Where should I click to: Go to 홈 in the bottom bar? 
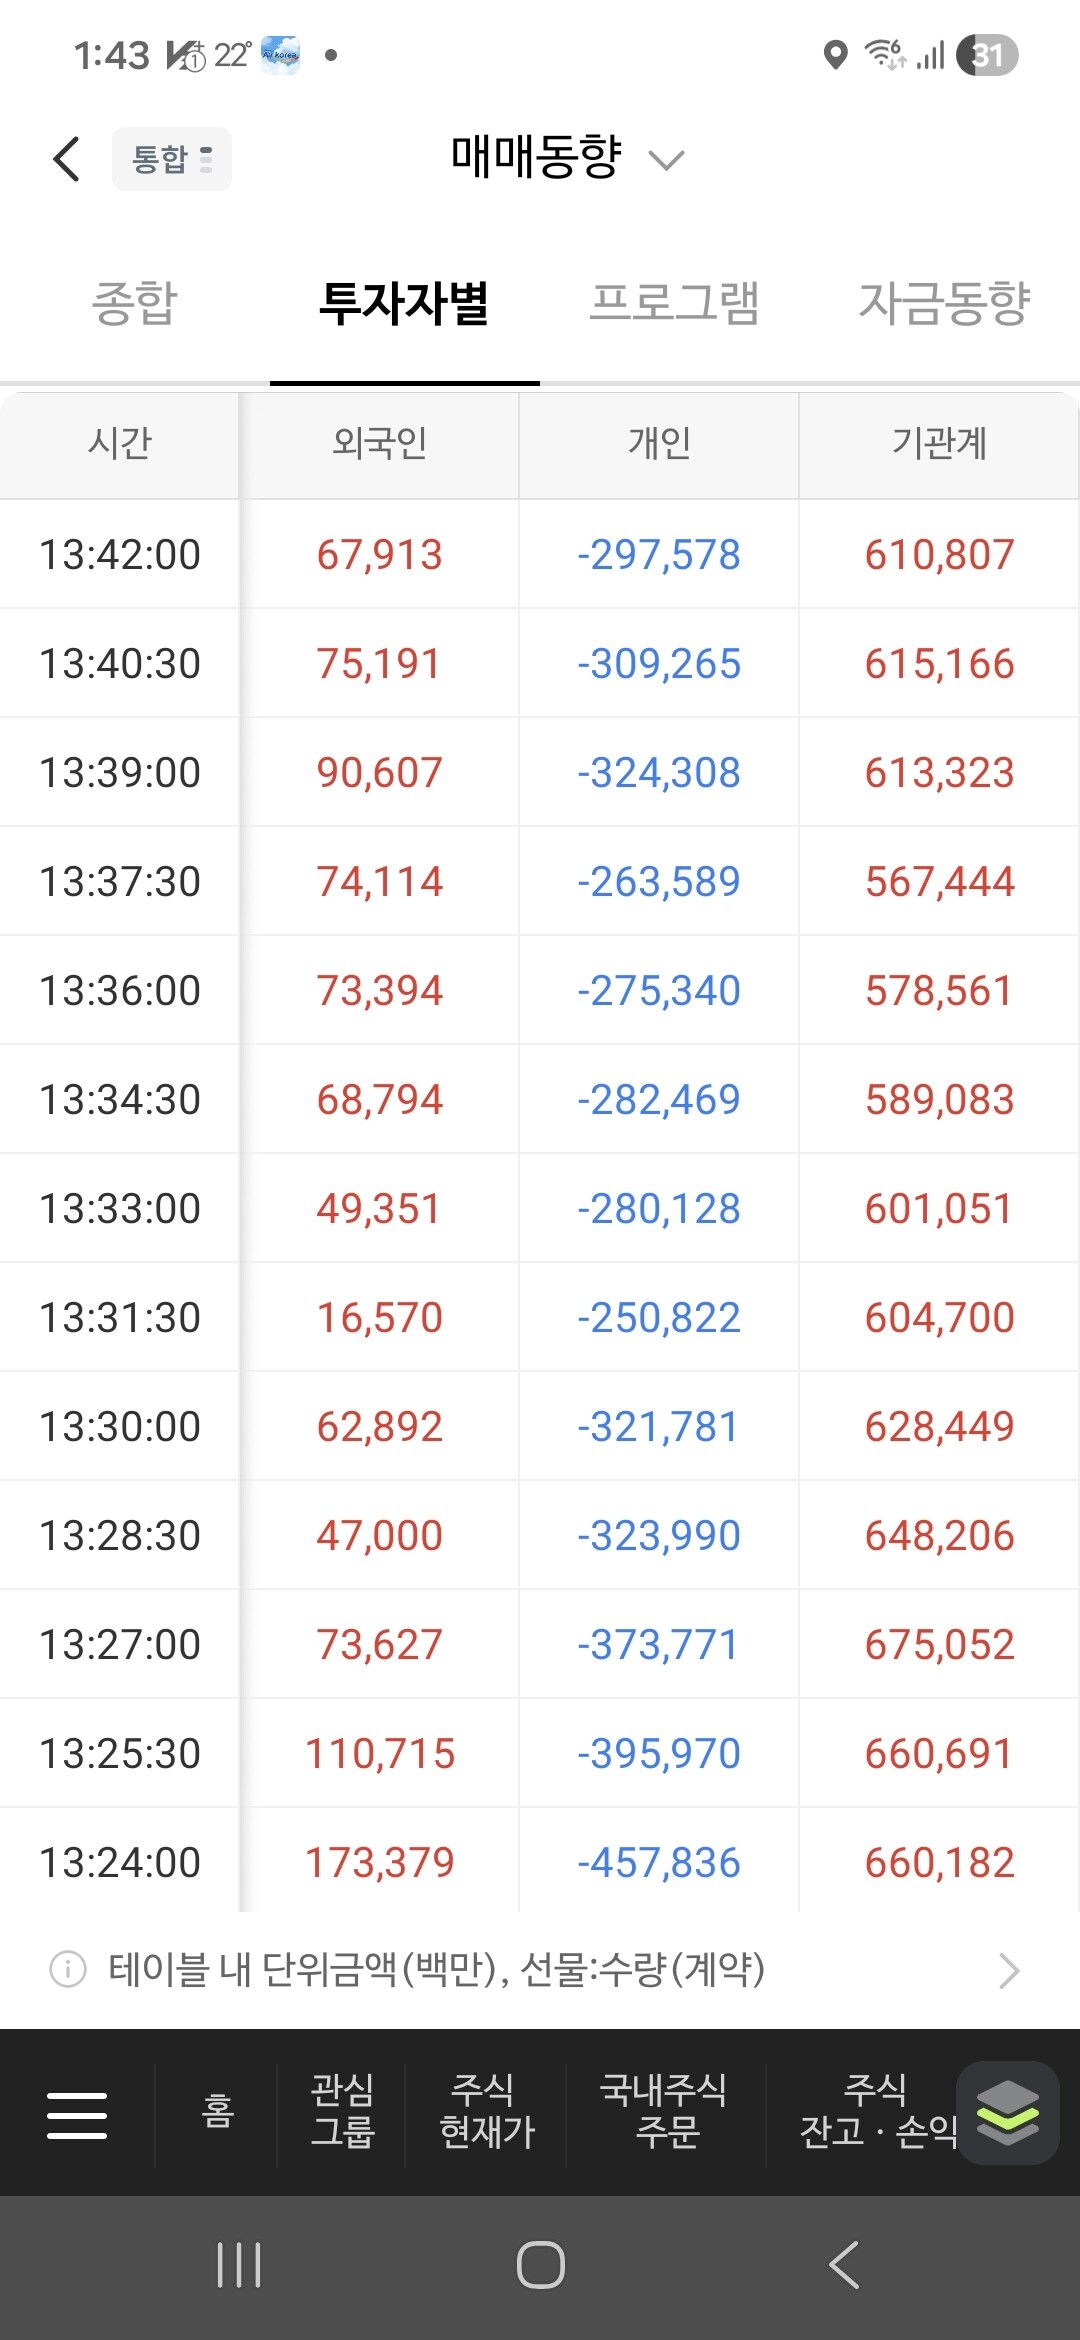pyautogui.click(x=217, y=2112)
